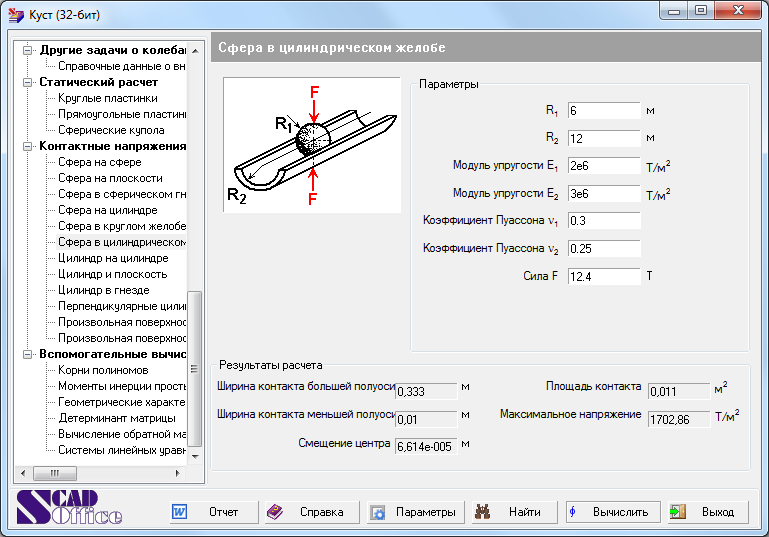Click the SCAD Office logo
769x537 pixels.
click(x=70, y=509)
